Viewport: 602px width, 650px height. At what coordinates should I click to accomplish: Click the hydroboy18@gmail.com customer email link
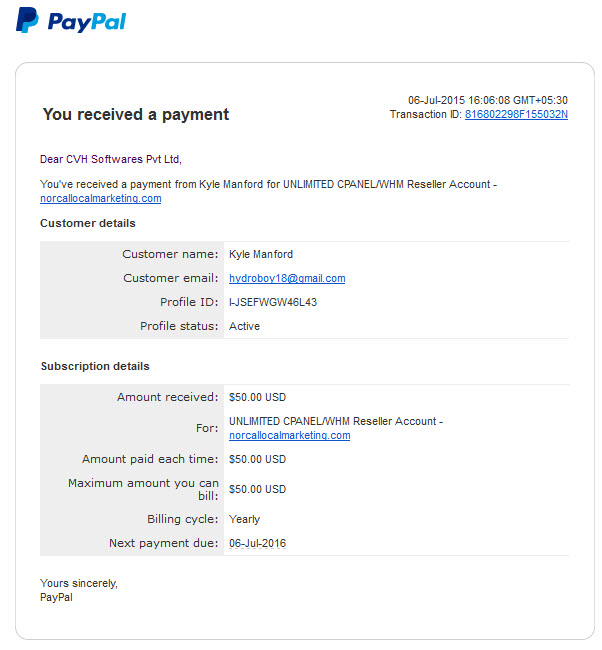(287, 278)
